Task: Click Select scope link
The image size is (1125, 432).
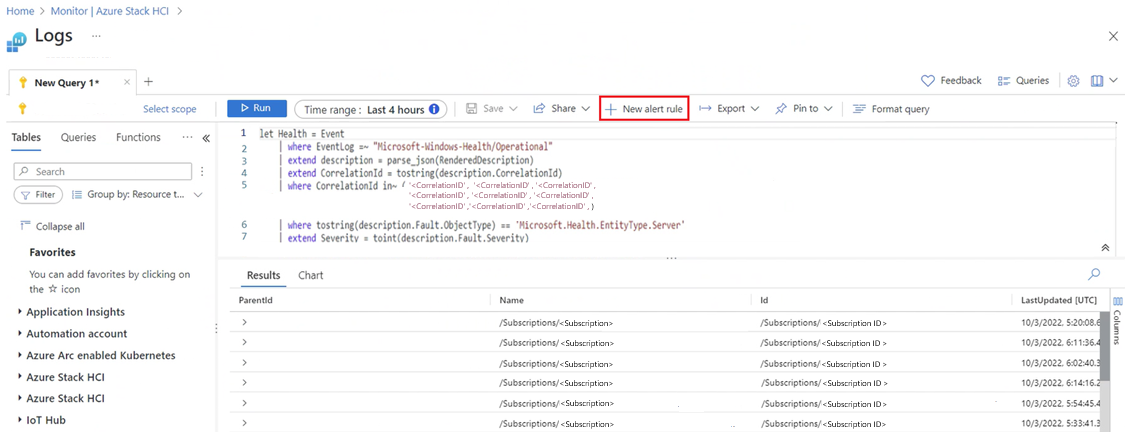Action: pos(169,109)
